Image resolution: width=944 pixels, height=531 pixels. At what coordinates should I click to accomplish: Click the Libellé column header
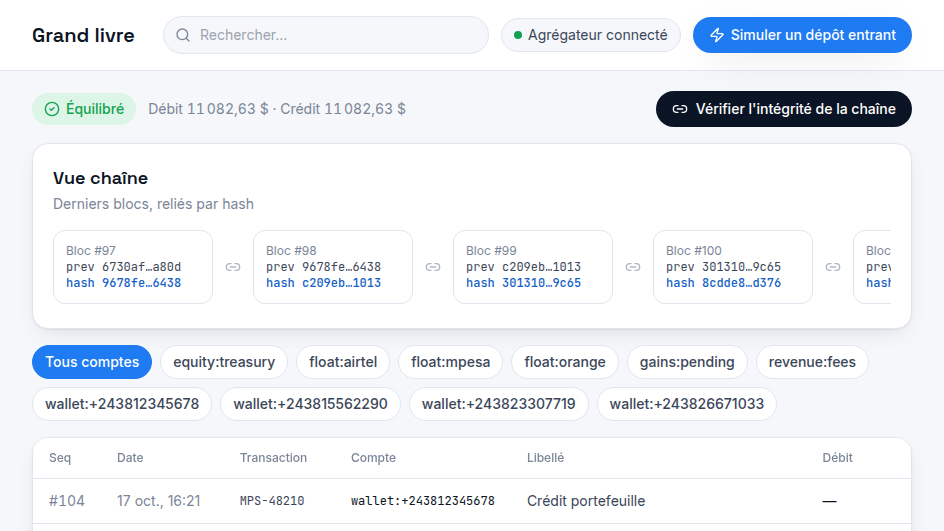[x=545, y=458]
